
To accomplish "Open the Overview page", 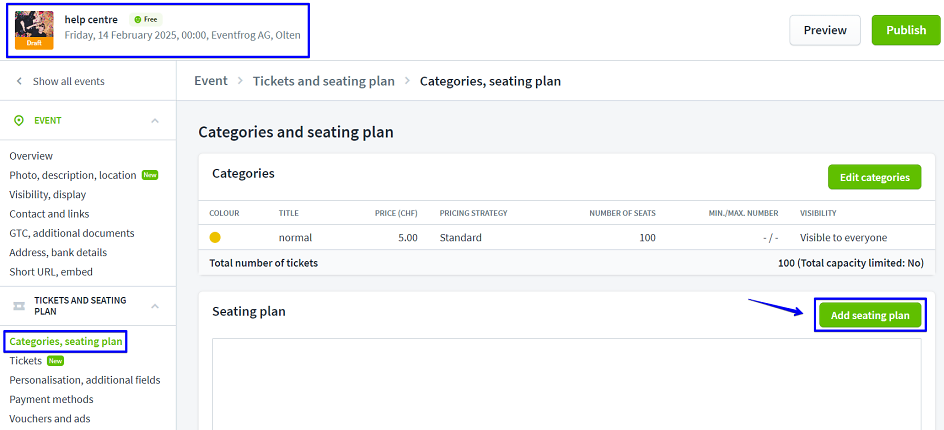I will (x=31, y=156).
